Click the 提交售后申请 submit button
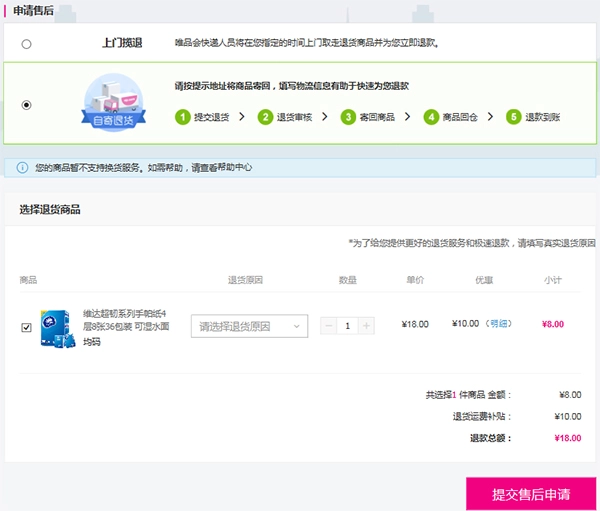The height and width of the screenshot is (511, 600). 530,494
